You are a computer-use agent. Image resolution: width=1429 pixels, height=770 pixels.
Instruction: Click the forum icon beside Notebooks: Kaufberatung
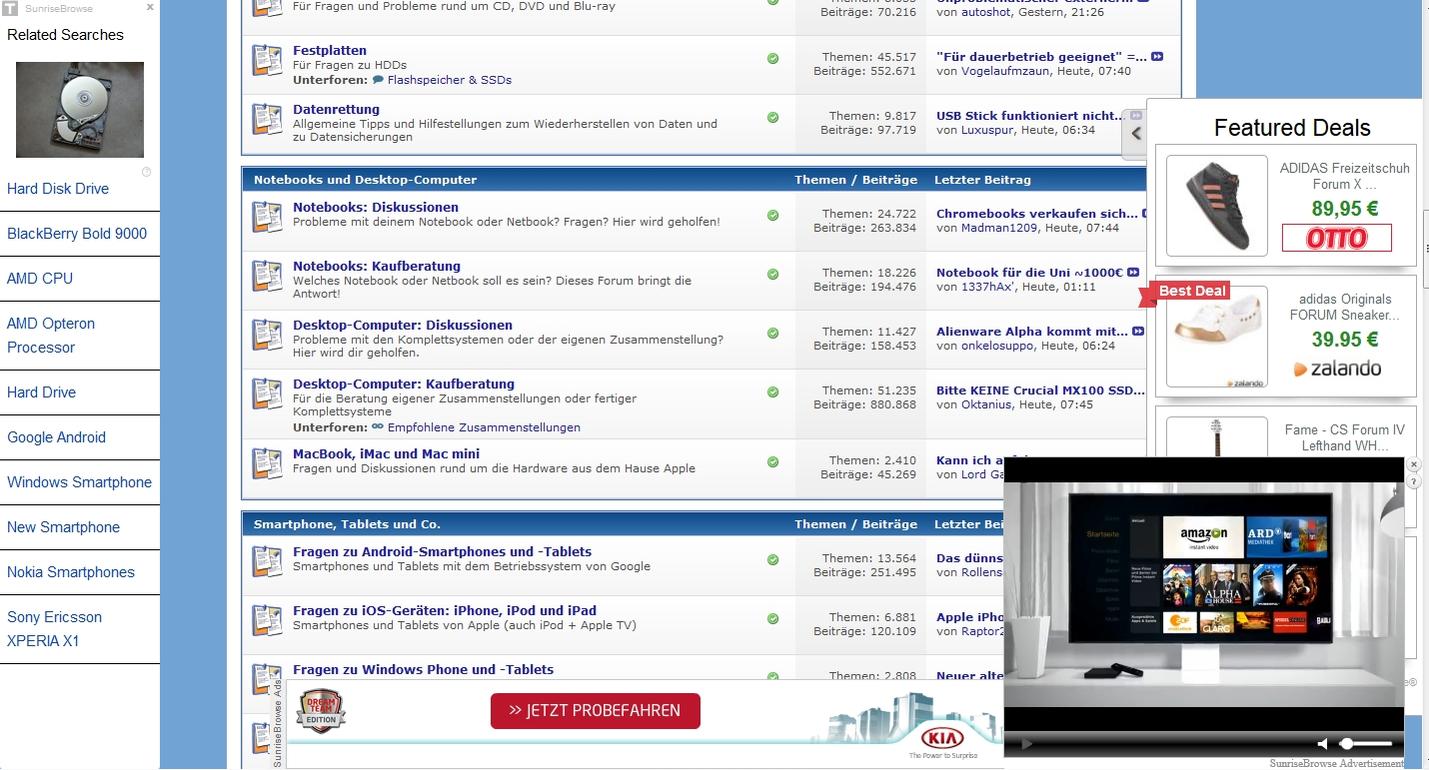(x=267, y=276)
